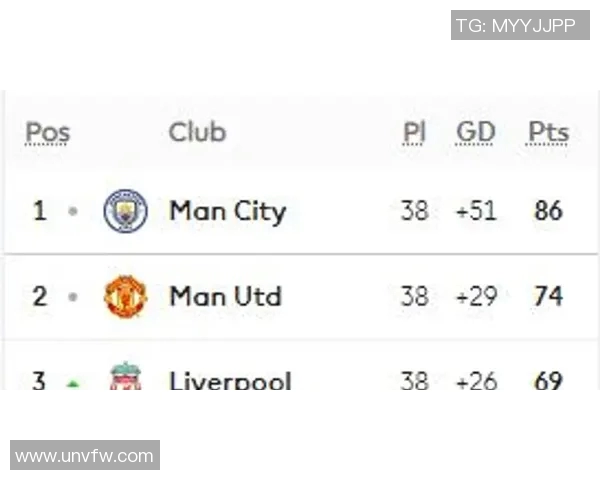Sort table by Pos column header

coord(47,132)
